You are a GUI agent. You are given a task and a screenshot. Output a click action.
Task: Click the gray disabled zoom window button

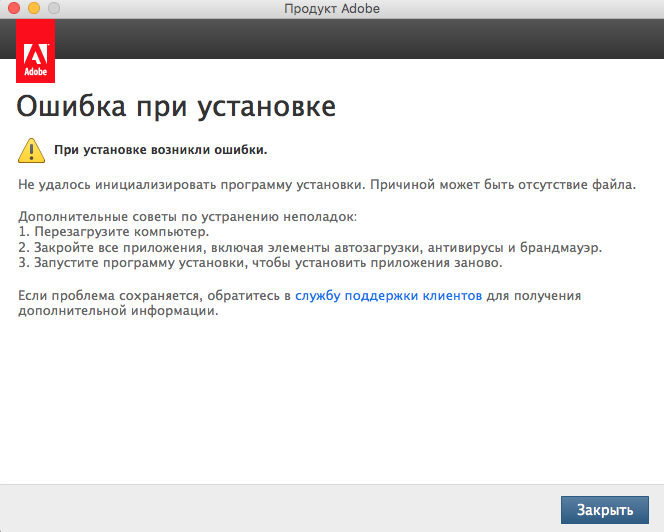(x=52, y=9)
